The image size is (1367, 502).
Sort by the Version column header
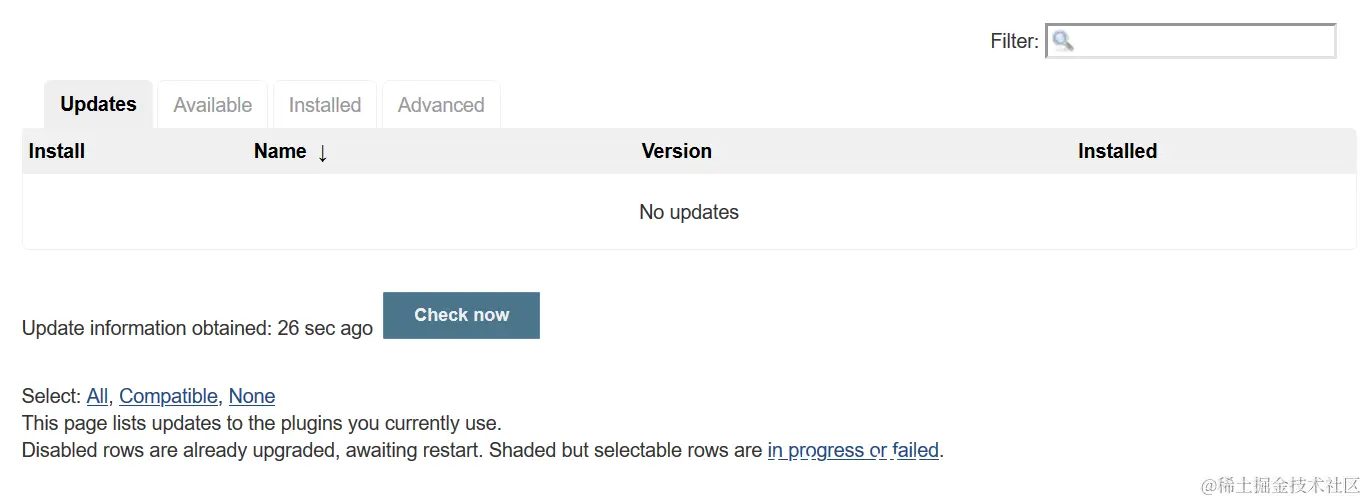coord(676,151)
